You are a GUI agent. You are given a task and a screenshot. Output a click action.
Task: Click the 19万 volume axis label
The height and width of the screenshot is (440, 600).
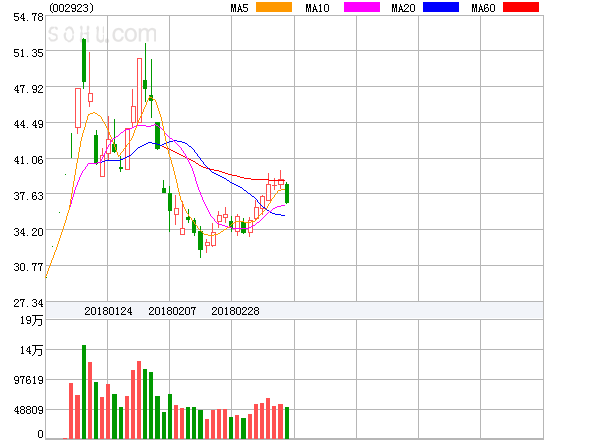(x=31, y=320)
